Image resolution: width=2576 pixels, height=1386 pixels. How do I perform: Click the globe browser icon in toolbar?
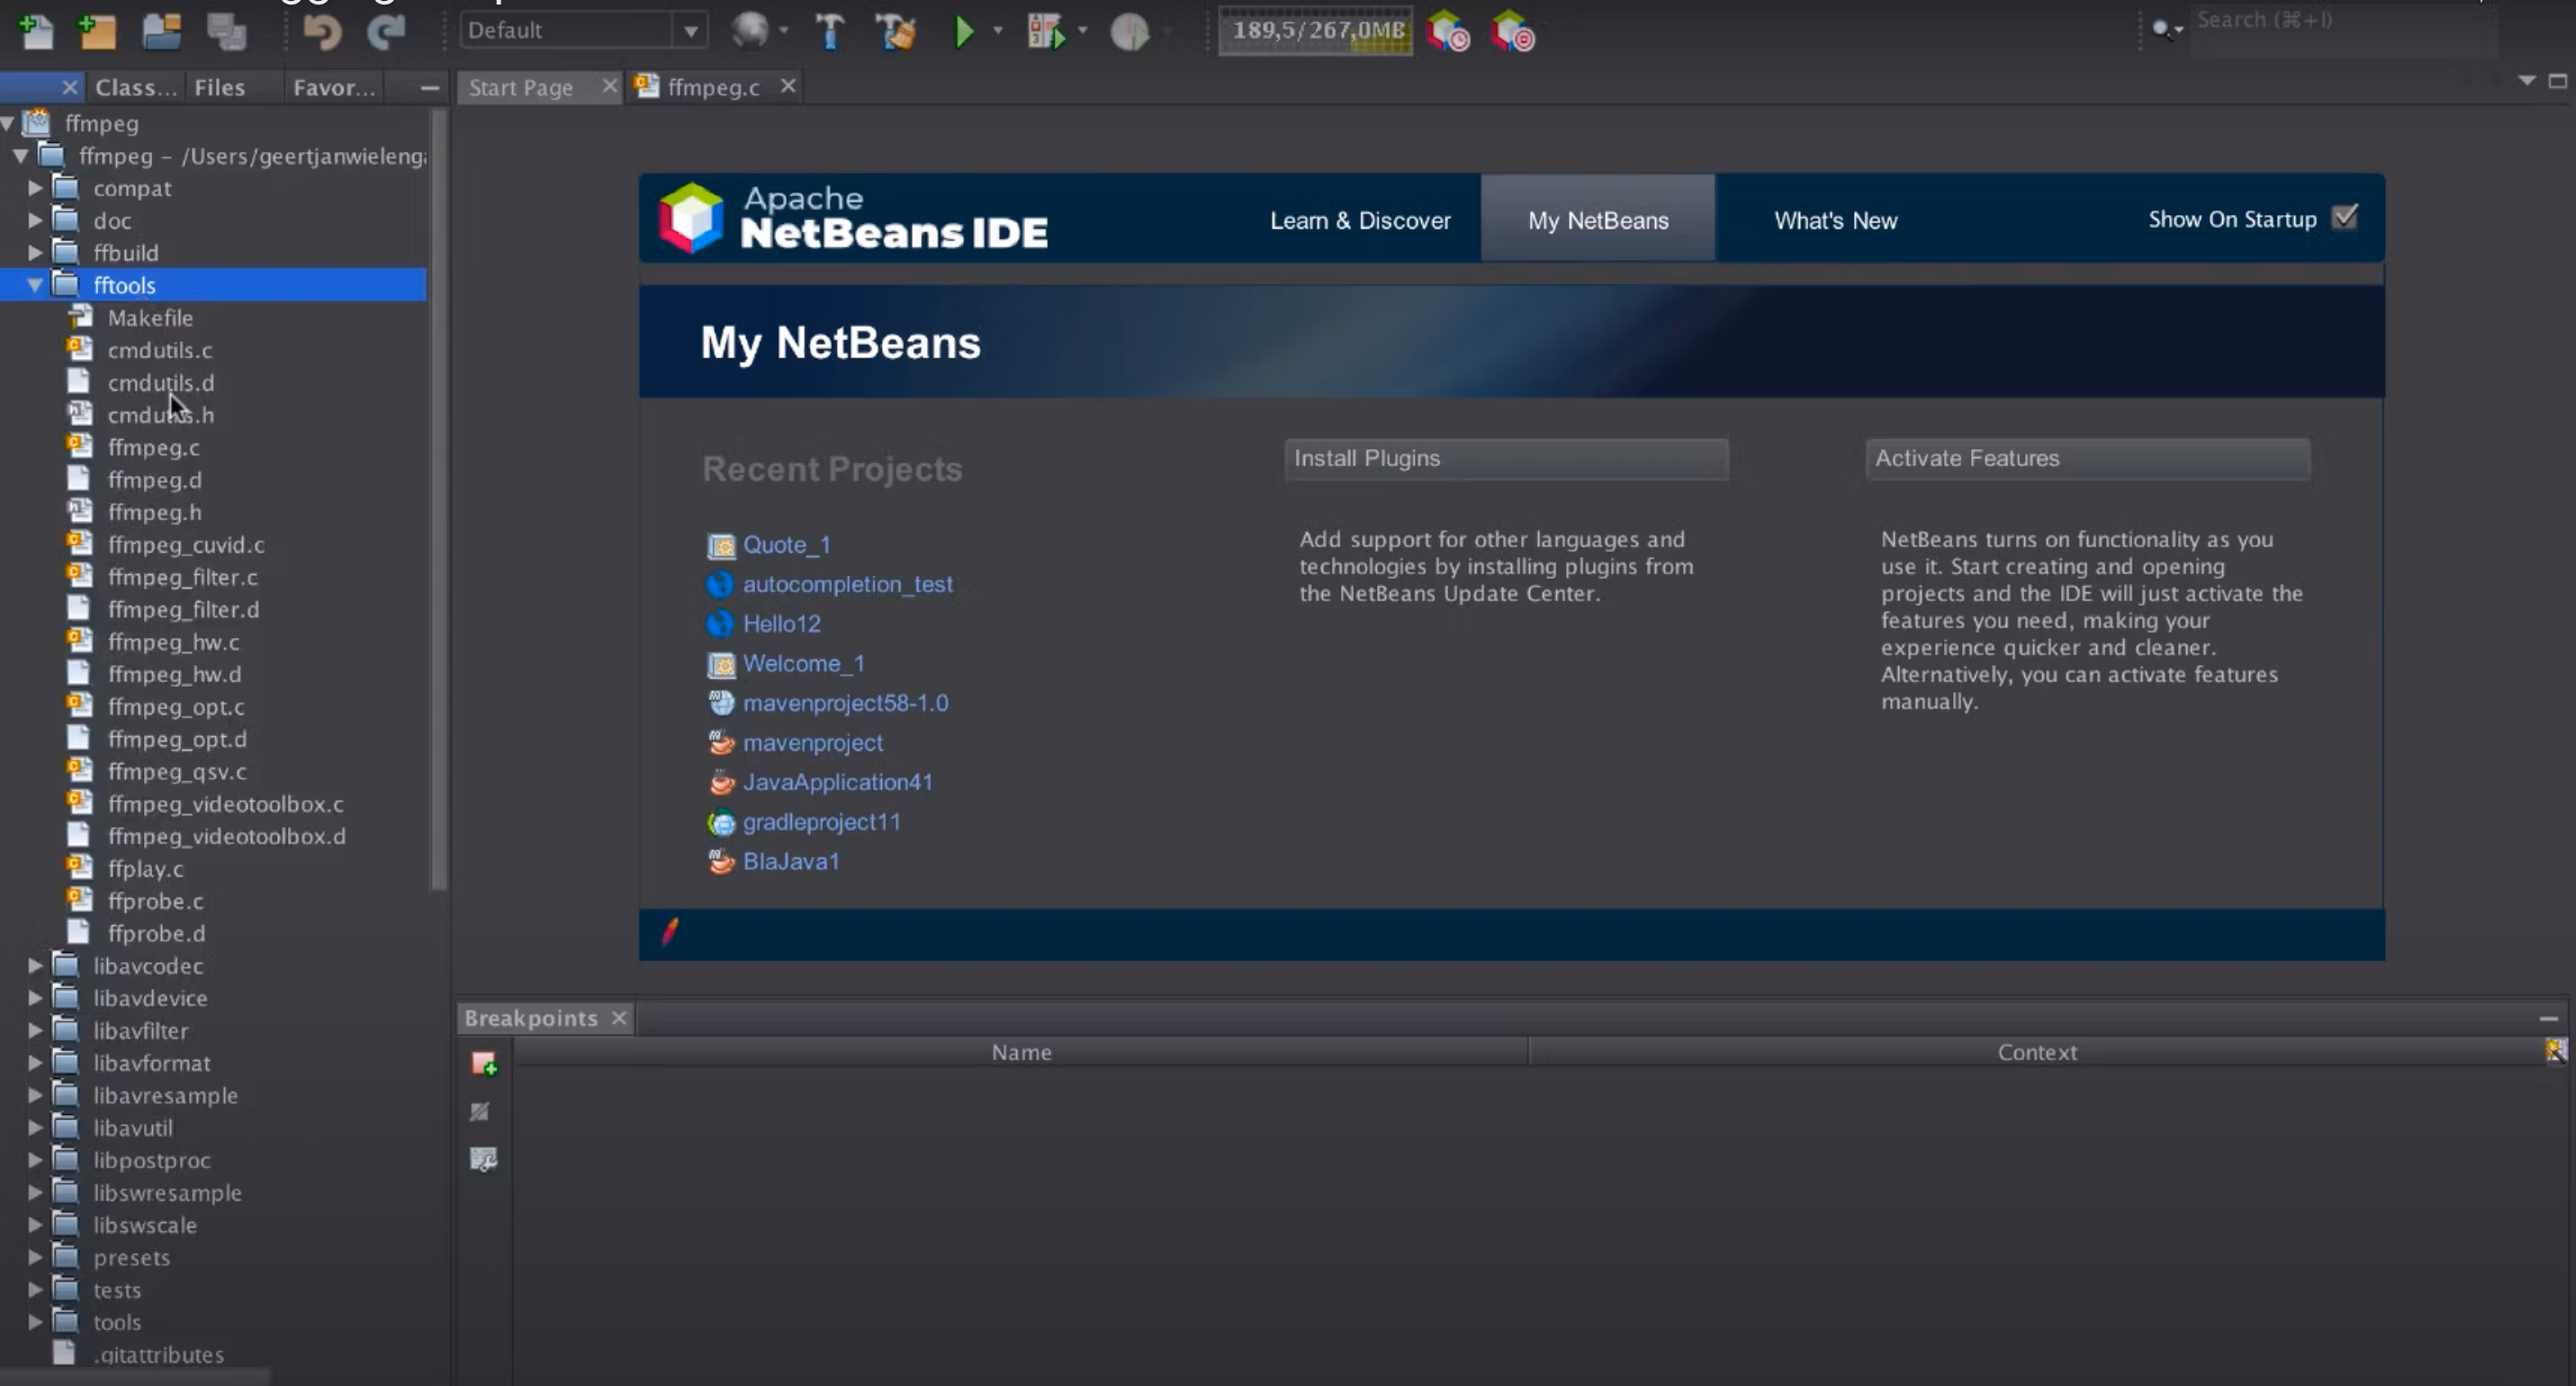(x=750, y=31)
